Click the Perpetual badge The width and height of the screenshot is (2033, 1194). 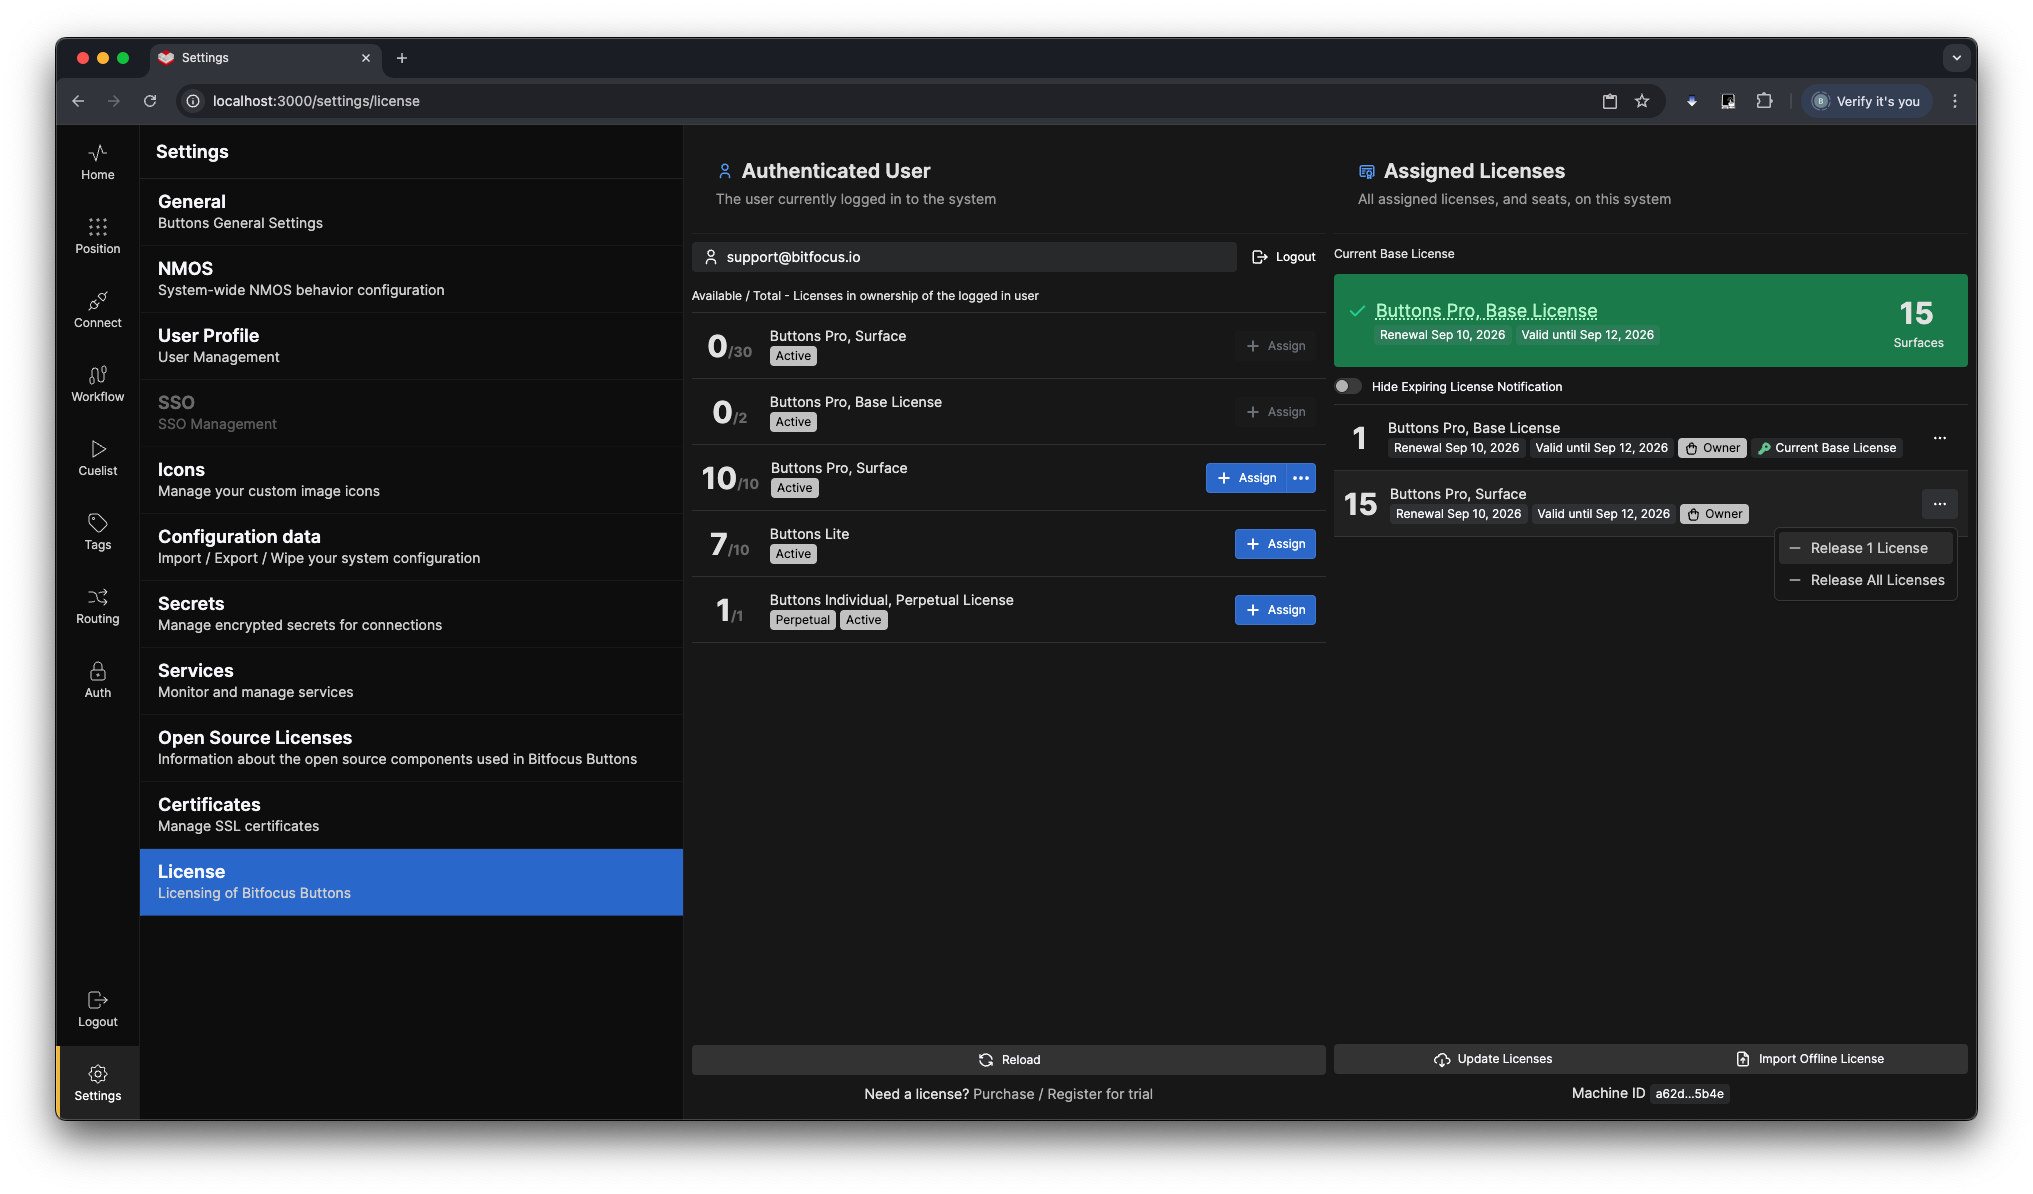pyautogui.click(x=803, y=620)
